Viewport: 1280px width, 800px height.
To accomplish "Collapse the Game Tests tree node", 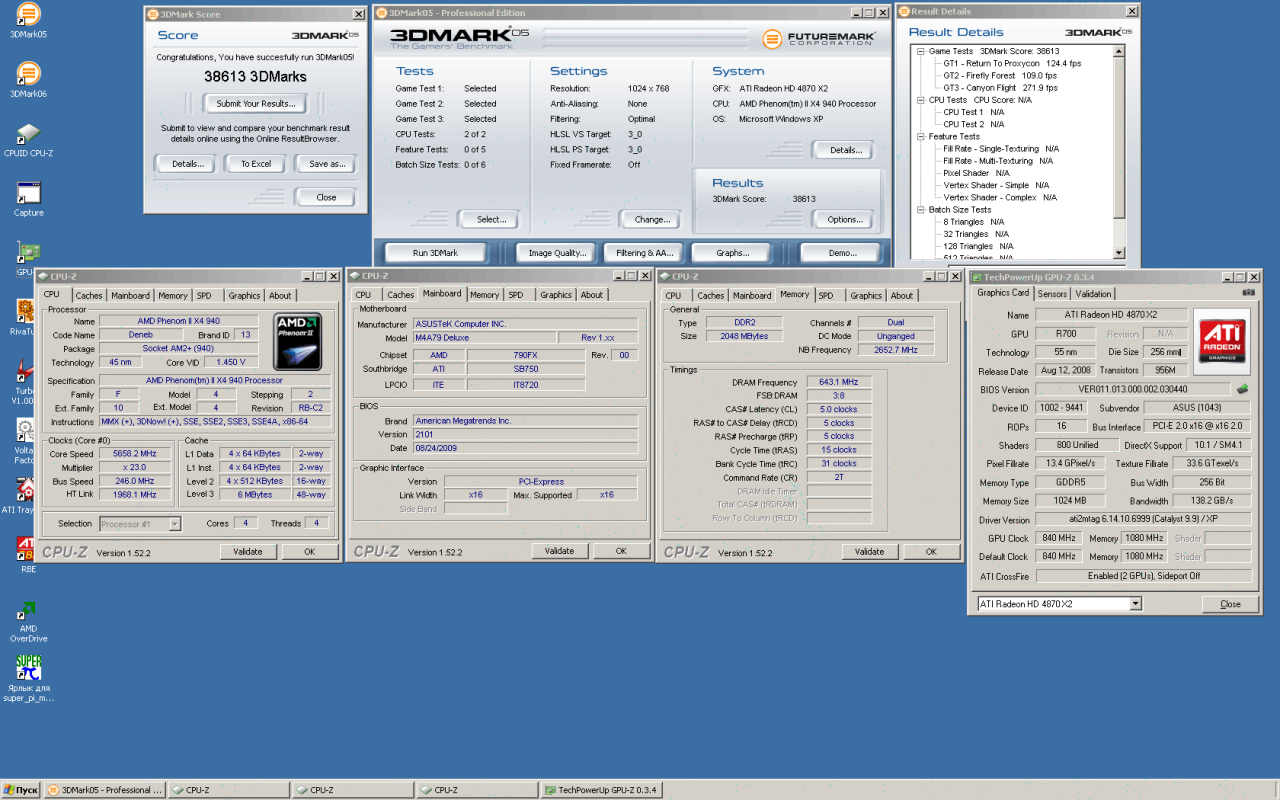I will (921, 51).
